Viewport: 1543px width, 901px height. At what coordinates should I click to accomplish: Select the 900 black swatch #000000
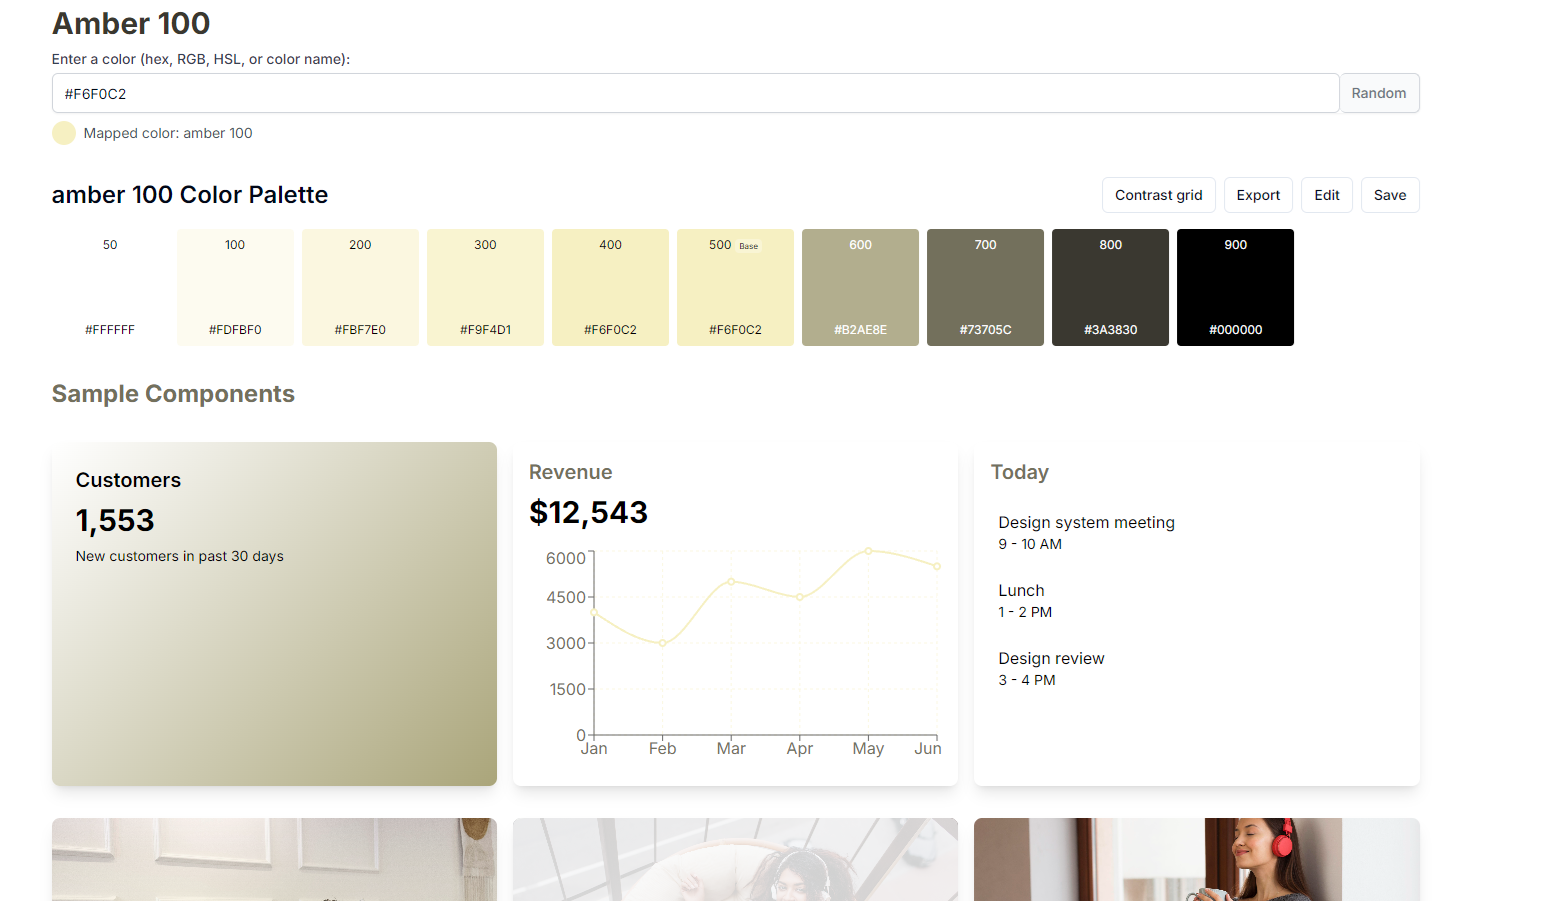coord(1235,287)
